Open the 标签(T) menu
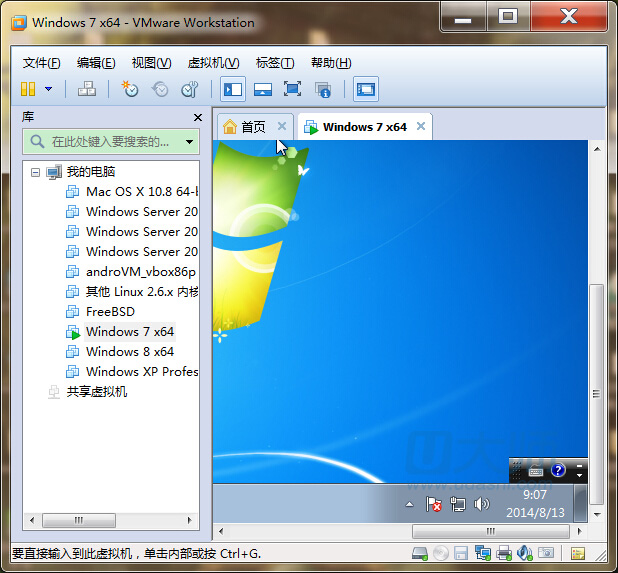 [275, 63]
